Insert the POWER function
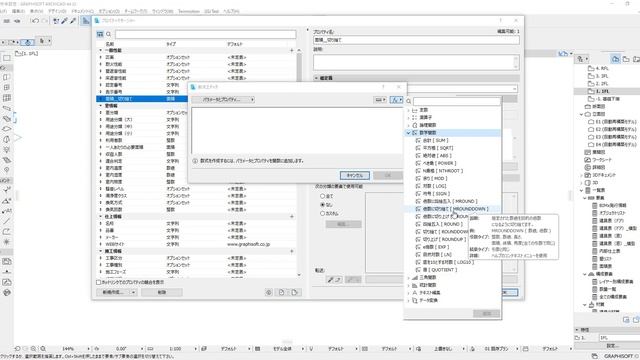The width and height of the screenshot is (640, 360). [x=439, y=163]
